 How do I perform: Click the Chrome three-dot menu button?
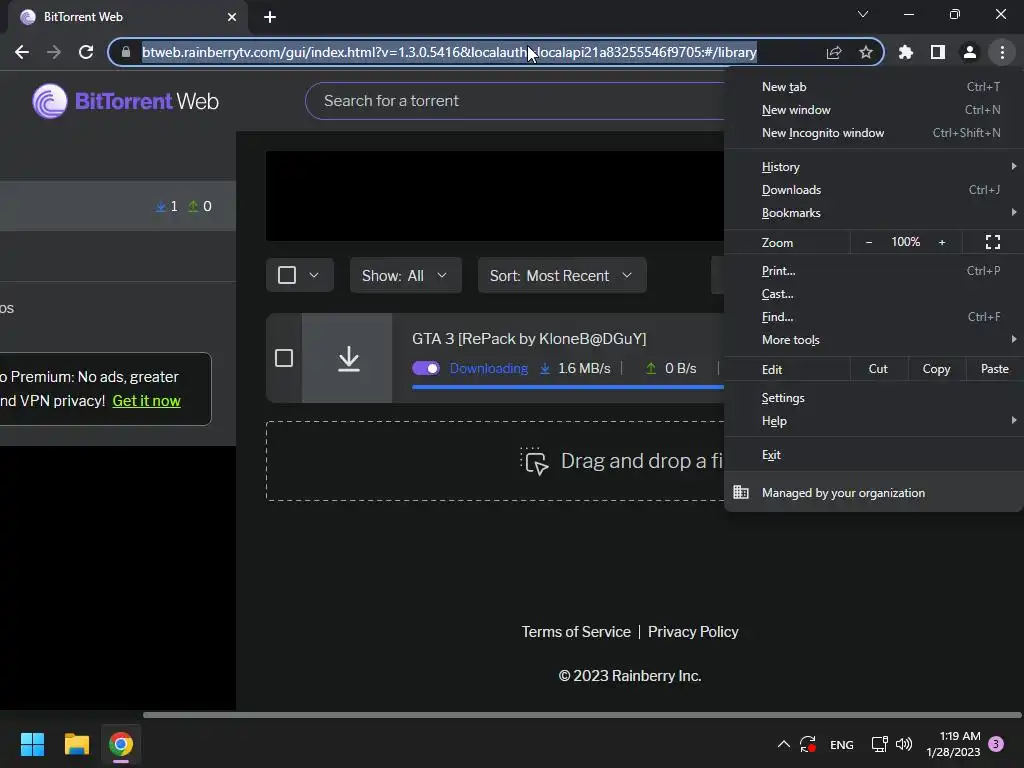[x=1002, y=52]
